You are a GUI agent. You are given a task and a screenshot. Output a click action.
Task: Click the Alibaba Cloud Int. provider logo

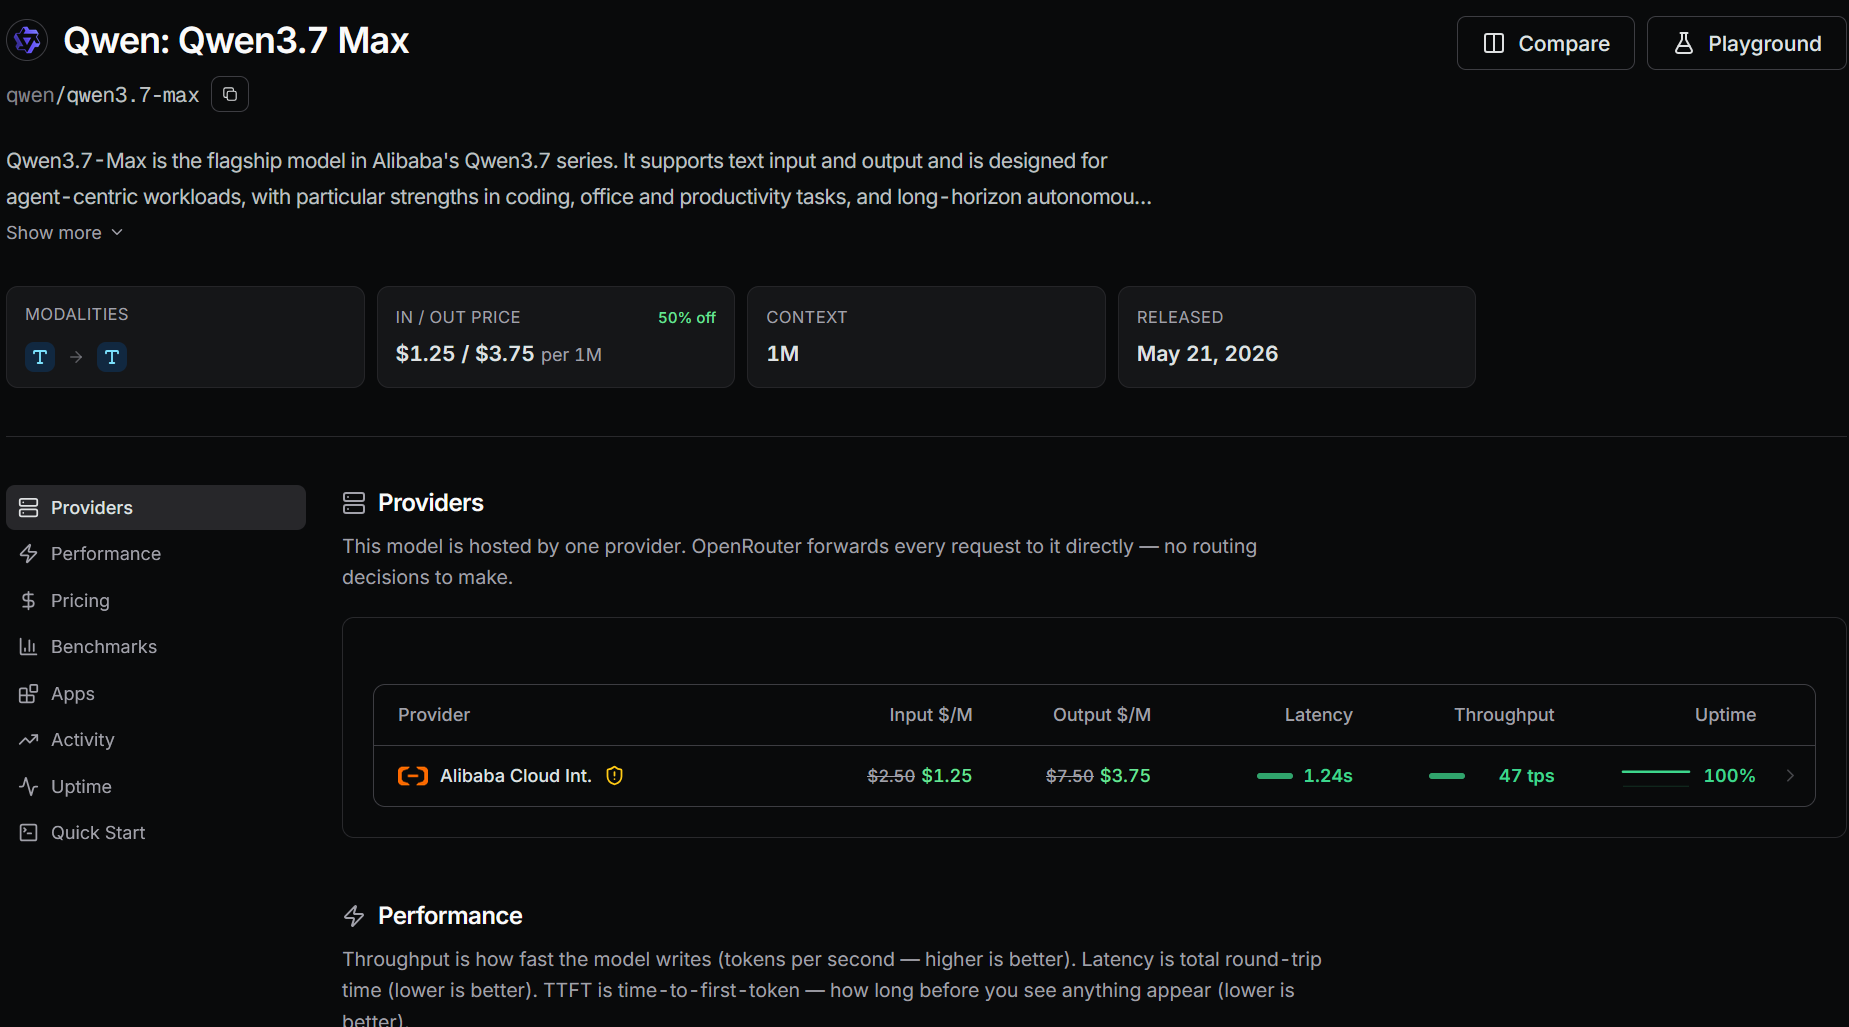point(413,776)
